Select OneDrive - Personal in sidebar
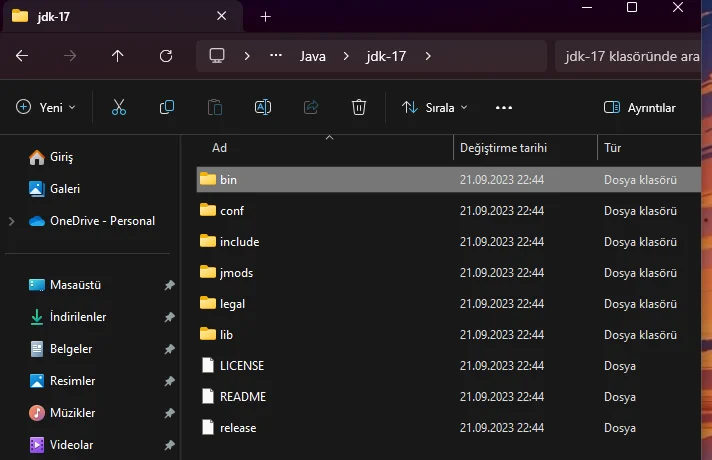 coord(92,221)
